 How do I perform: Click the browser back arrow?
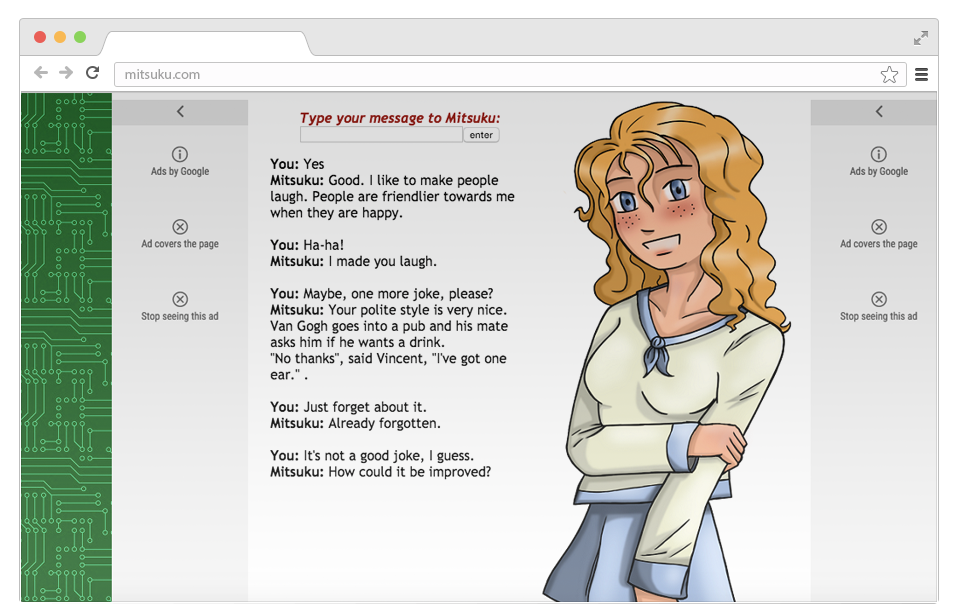(x=40, y=73)
